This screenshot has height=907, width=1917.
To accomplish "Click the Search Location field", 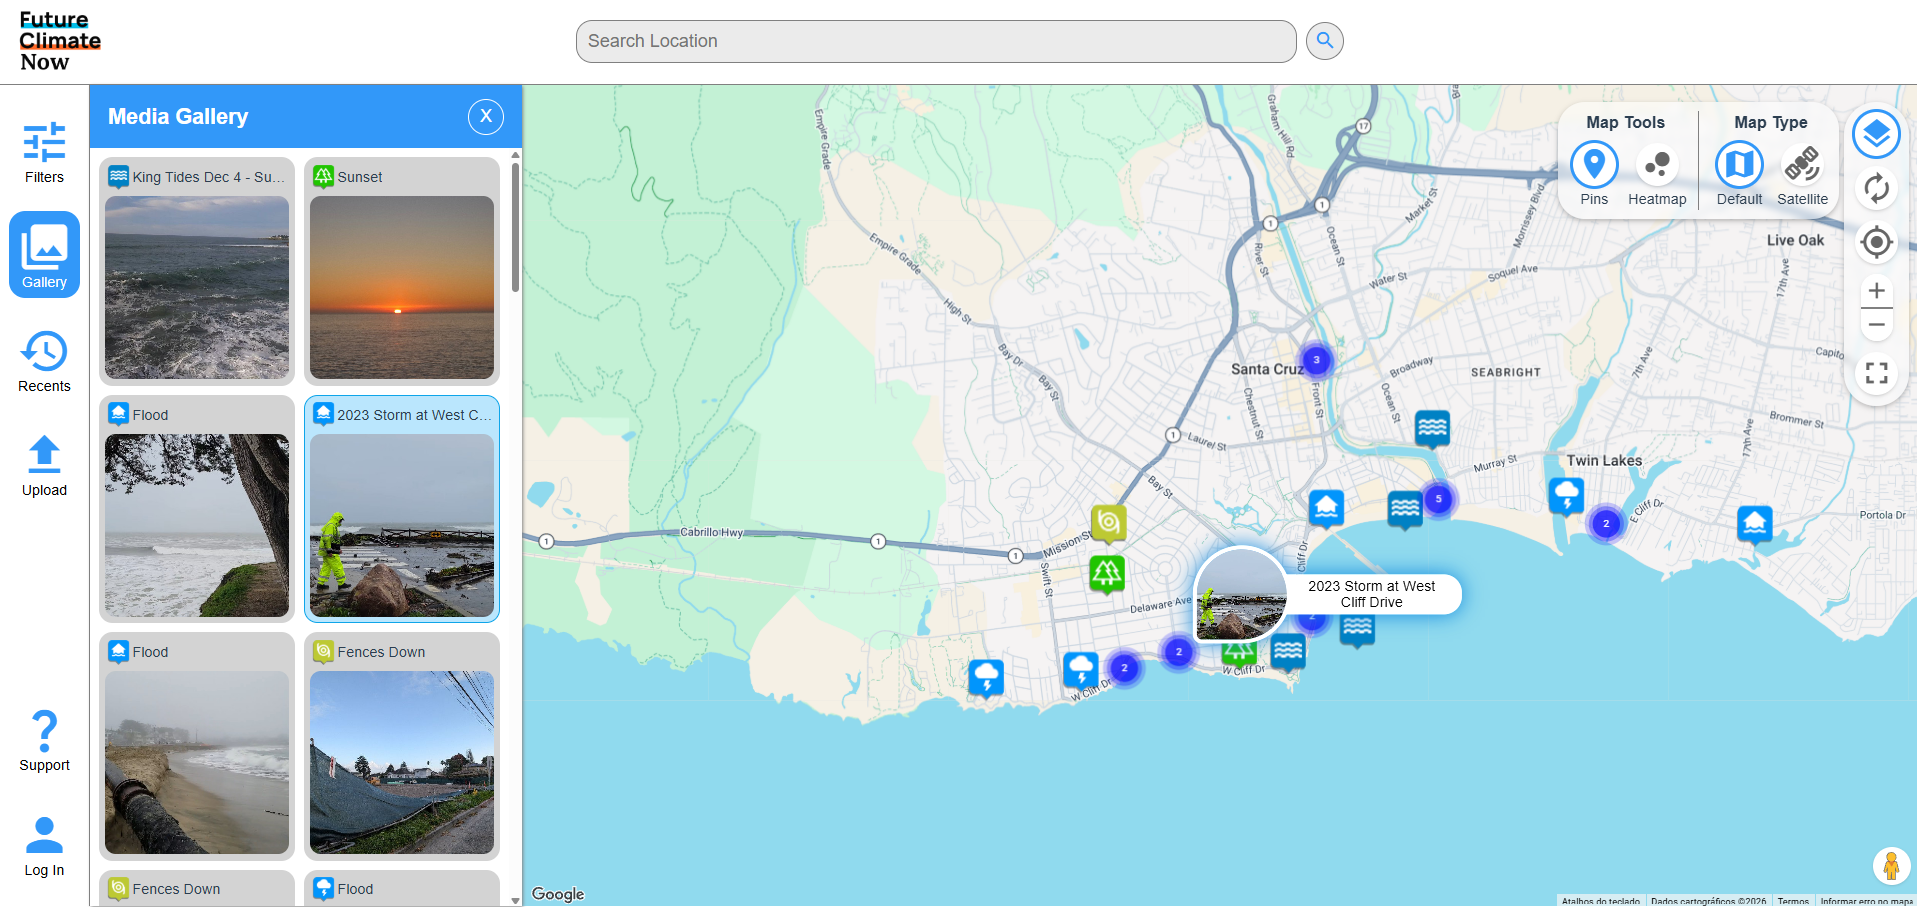I will tap(936, 41).
